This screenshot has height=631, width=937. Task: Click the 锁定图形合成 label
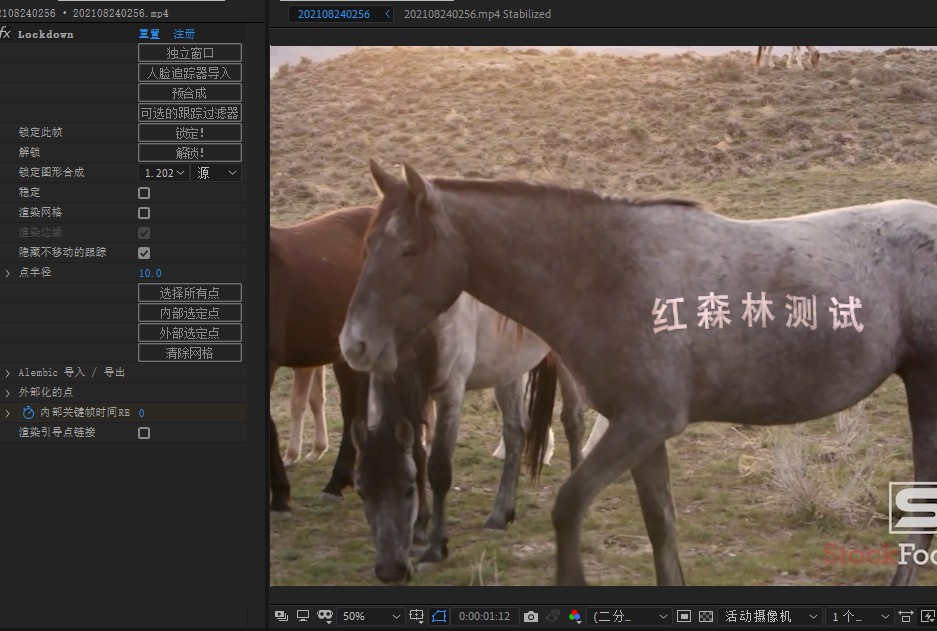[51, 172]
